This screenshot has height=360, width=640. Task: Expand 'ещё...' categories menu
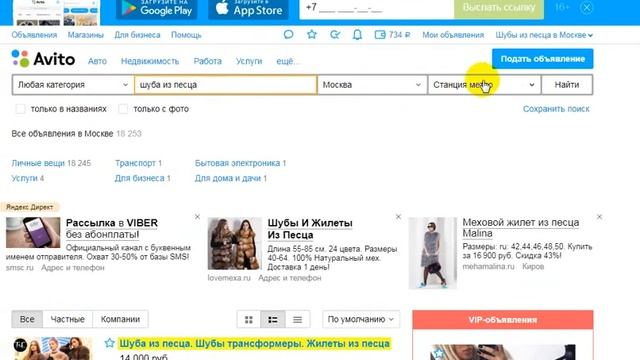pyautogui.click(x=288, y=61)
